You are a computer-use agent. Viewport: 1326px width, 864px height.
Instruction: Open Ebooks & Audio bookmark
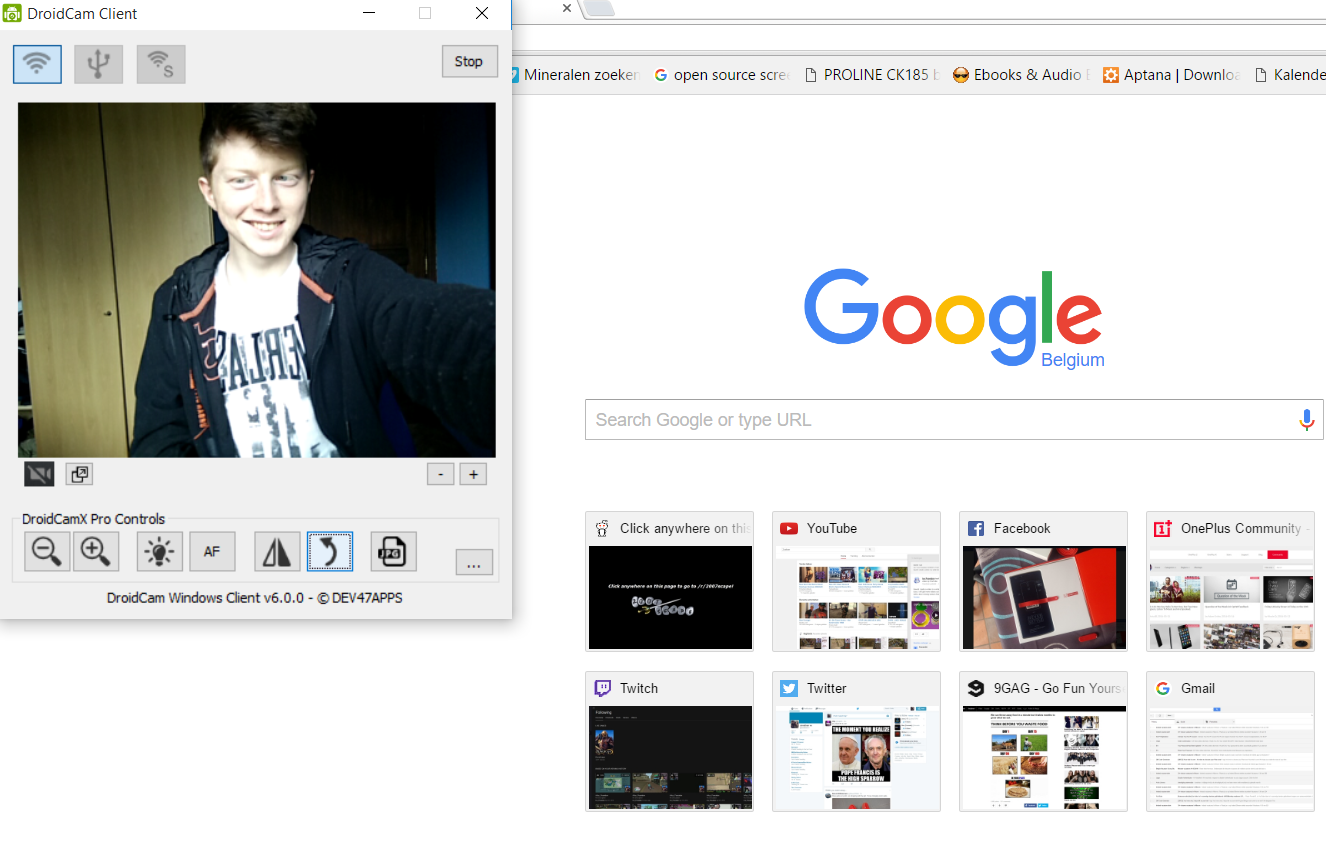pyautogui.click(x=1021, y=75)
